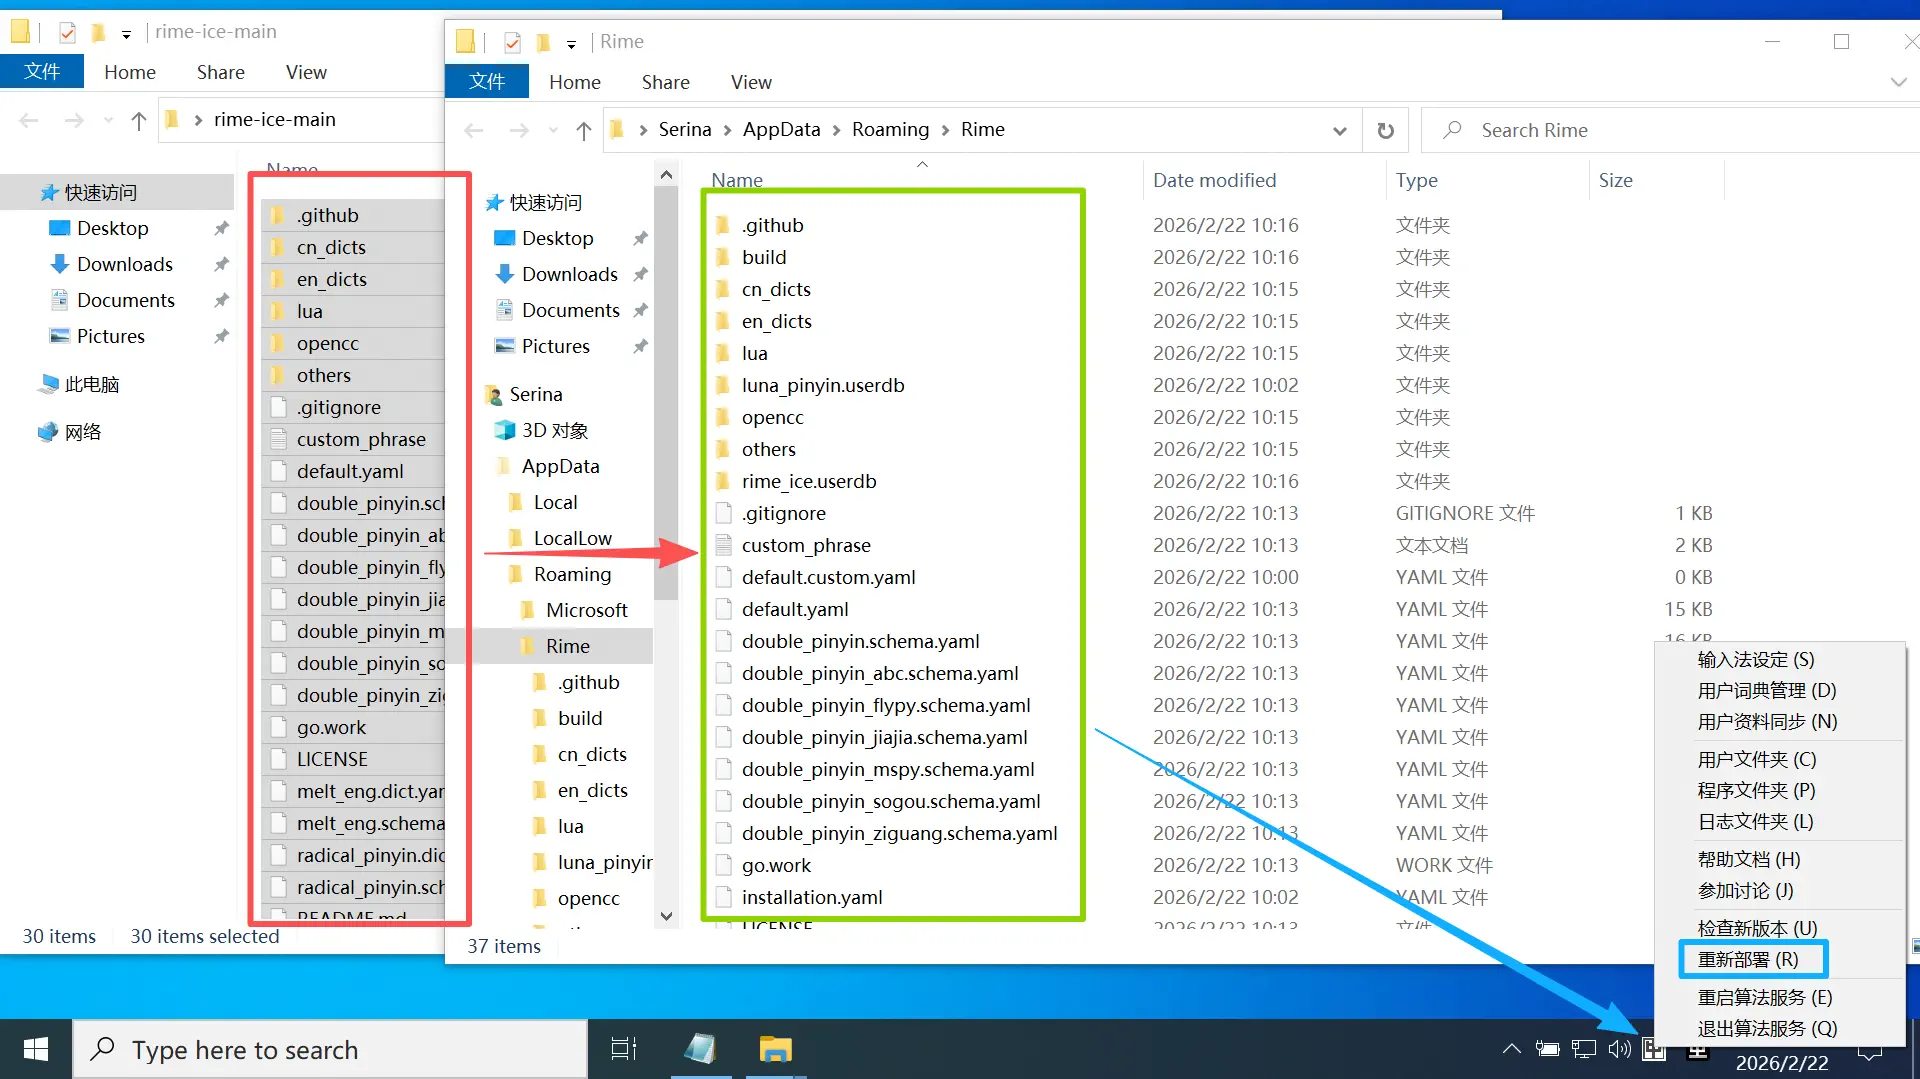
Task: Switch to the View tab in Rime window
Action: [x=750, y=83]
